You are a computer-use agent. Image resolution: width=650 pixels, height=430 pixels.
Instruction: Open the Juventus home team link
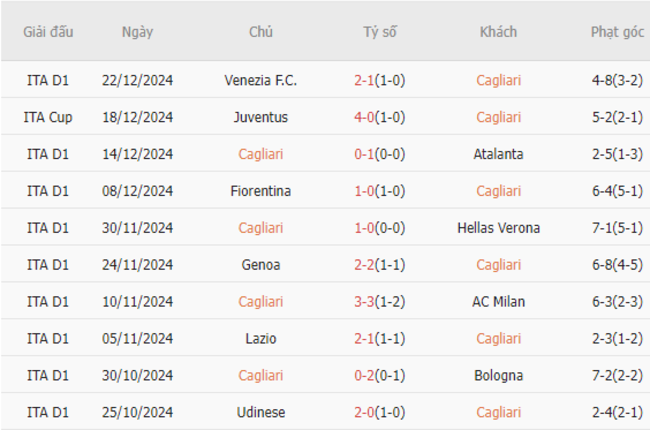[x=261, y=117]
